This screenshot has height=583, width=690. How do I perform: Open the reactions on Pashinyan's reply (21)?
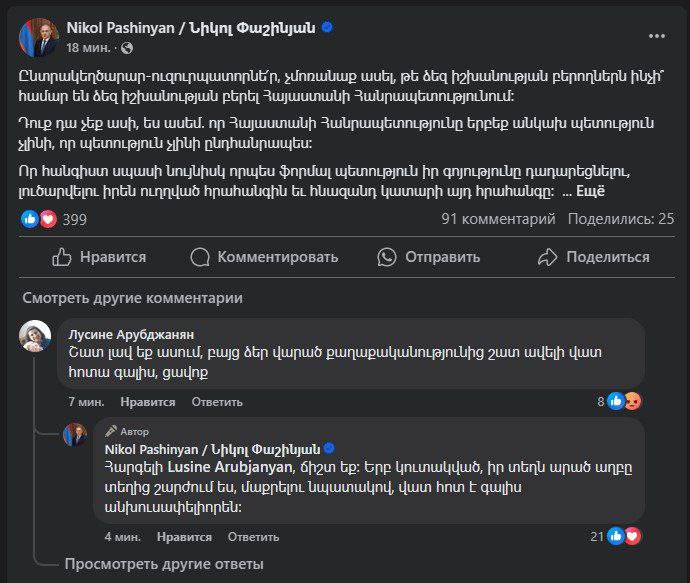click(x=623, y=536)
